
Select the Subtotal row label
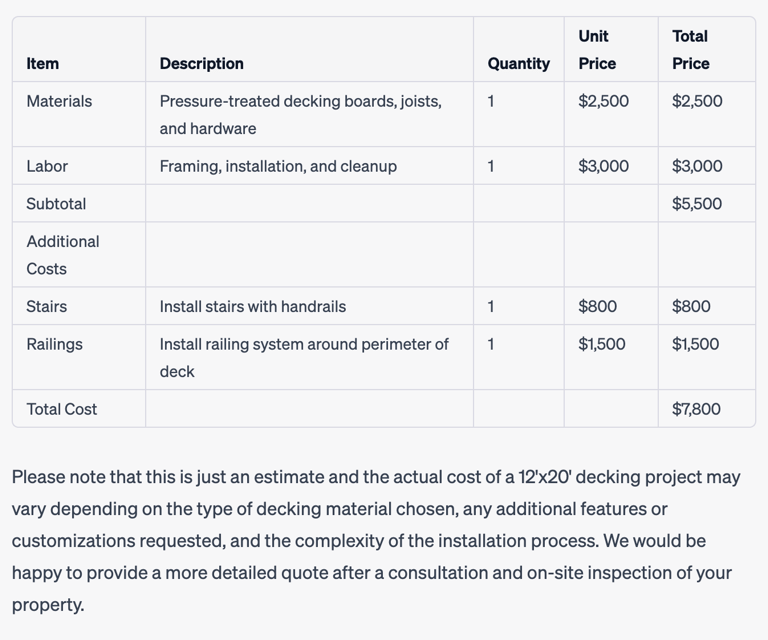click(56, 204)
